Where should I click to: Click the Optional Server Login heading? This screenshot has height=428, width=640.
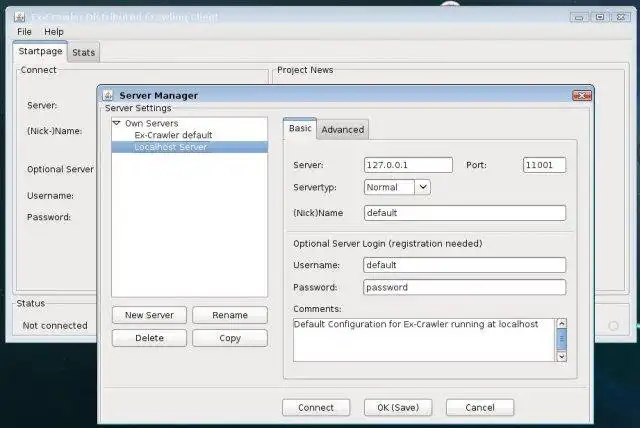pos(388,244)
